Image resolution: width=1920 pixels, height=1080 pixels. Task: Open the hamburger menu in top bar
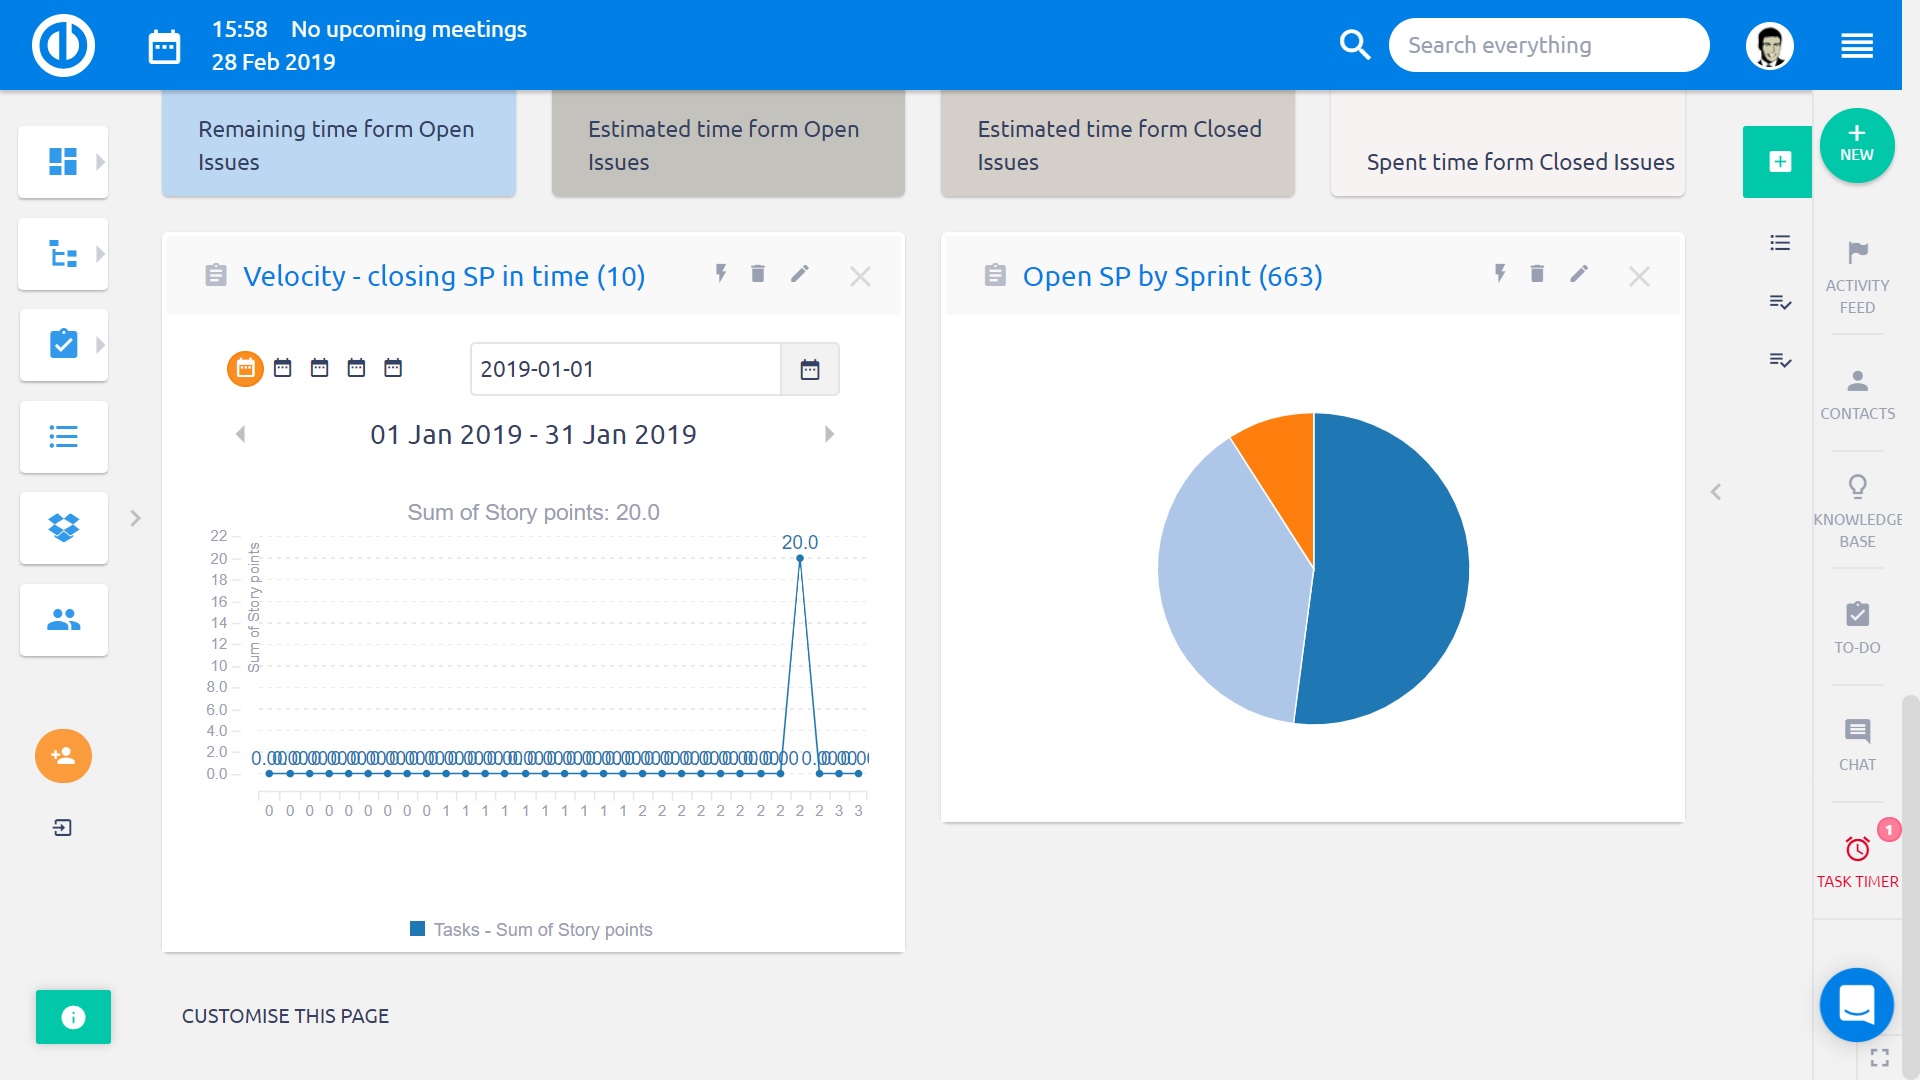pyautogui.click(x=1856, y=46)
